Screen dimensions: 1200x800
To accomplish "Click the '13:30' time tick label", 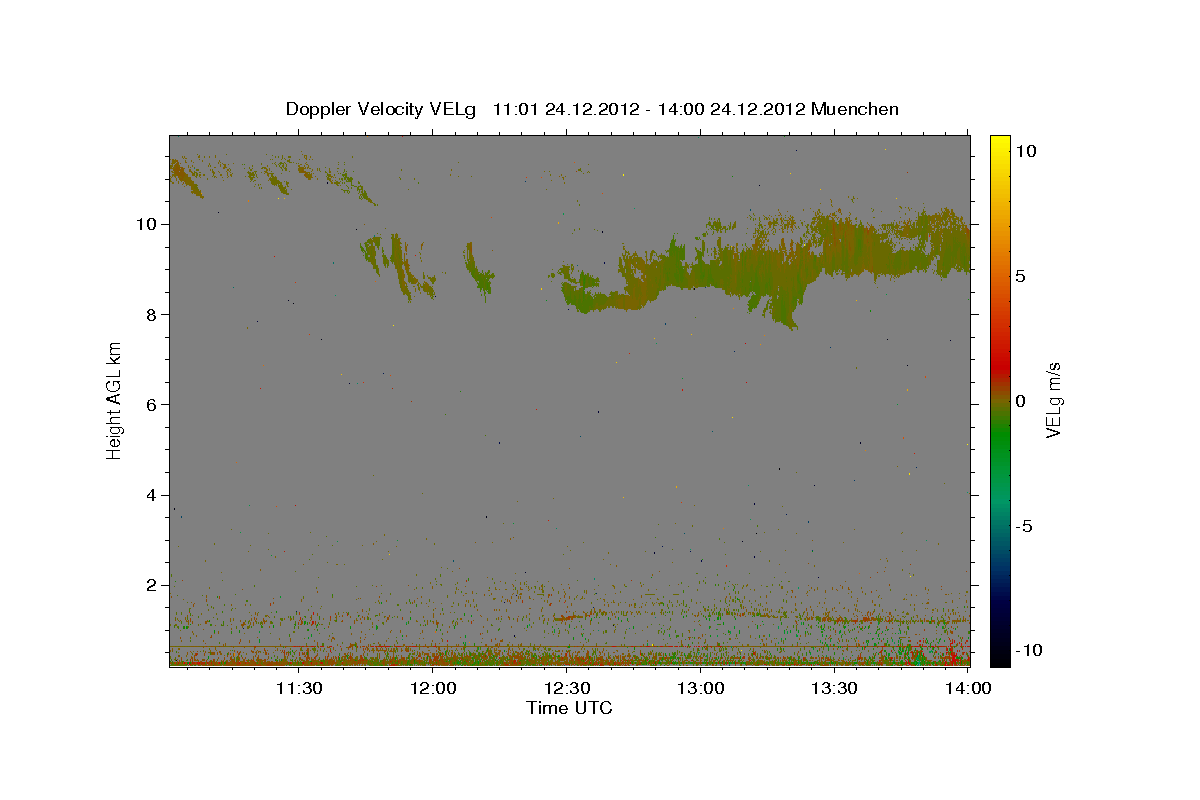I will [835, 688].
